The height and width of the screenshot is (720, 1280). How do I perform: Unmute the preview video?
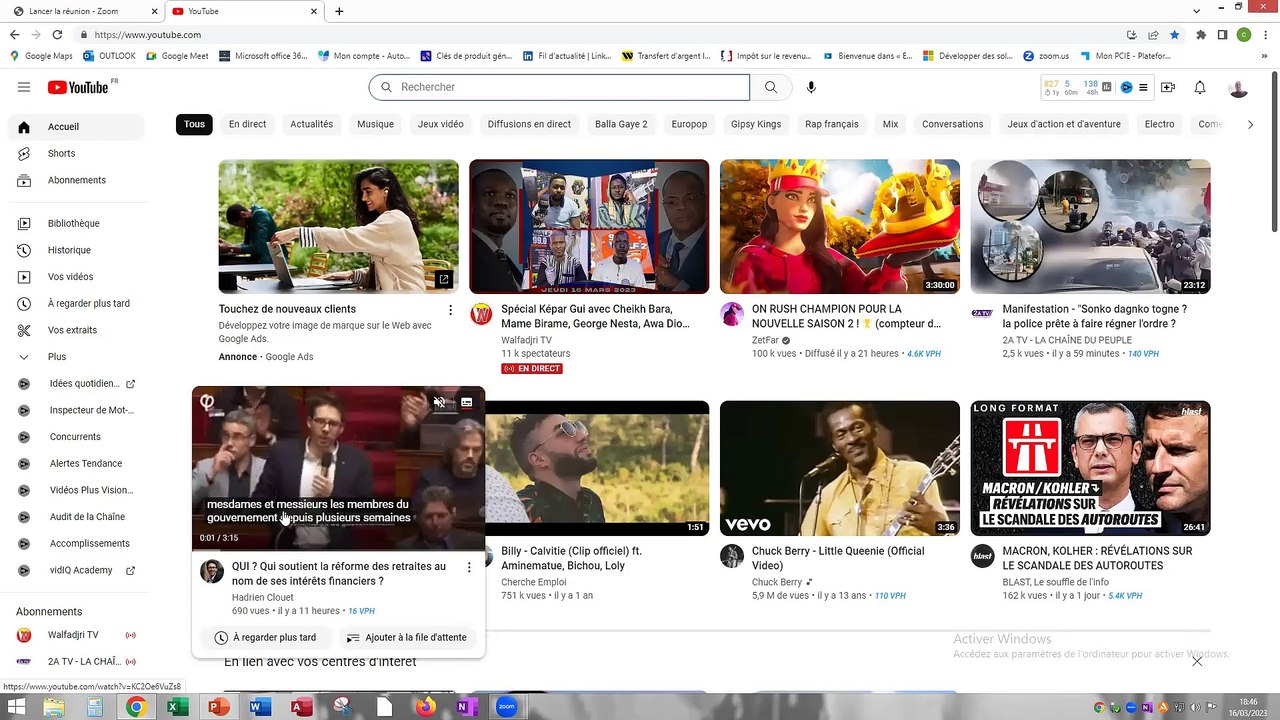(x=439, y=402)
